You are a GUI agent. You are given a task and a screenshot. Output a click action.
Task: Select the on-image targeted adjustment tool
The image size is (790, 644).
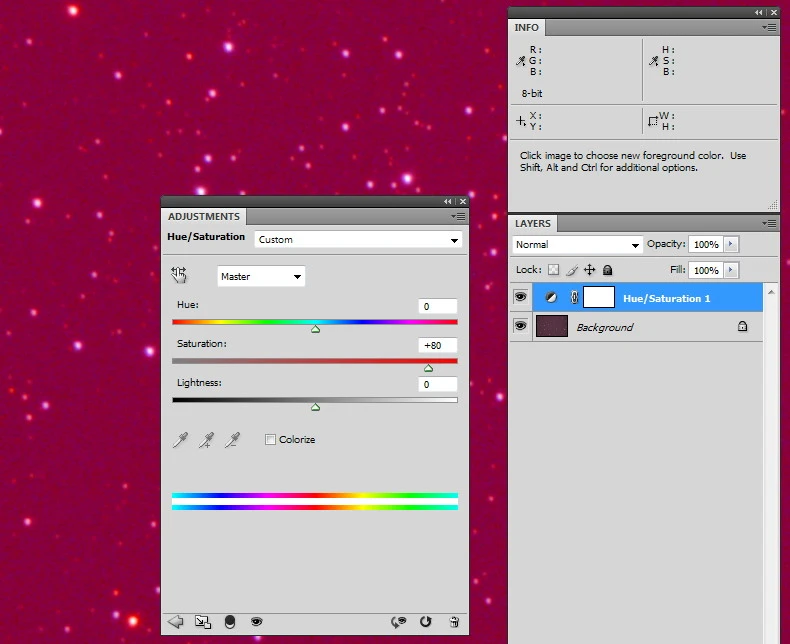[x=179, y=275]
